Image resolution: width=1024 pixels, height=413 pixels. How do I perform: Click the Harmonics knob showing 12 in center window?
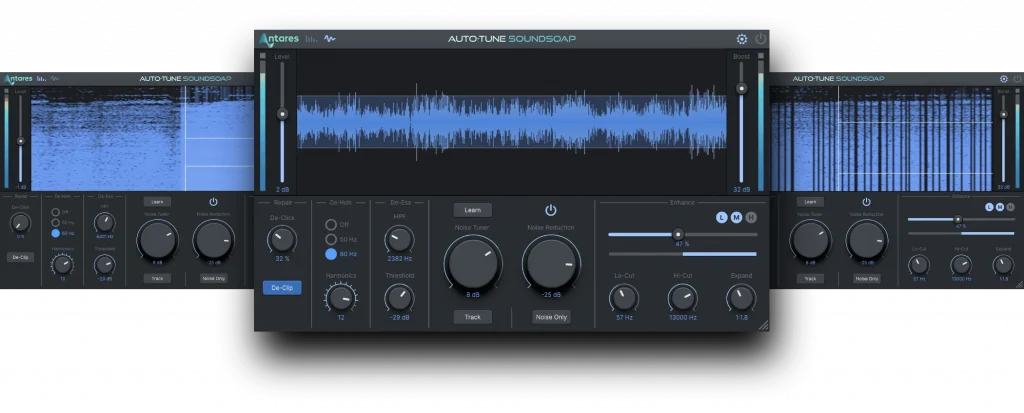pos(341,298)
